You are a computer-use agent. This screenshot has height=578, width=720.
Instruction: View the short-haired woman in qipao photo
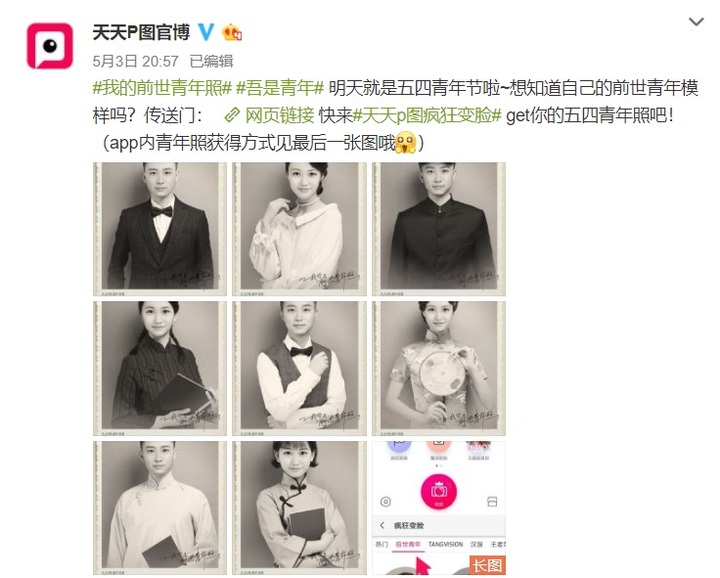tap(299, 508)
